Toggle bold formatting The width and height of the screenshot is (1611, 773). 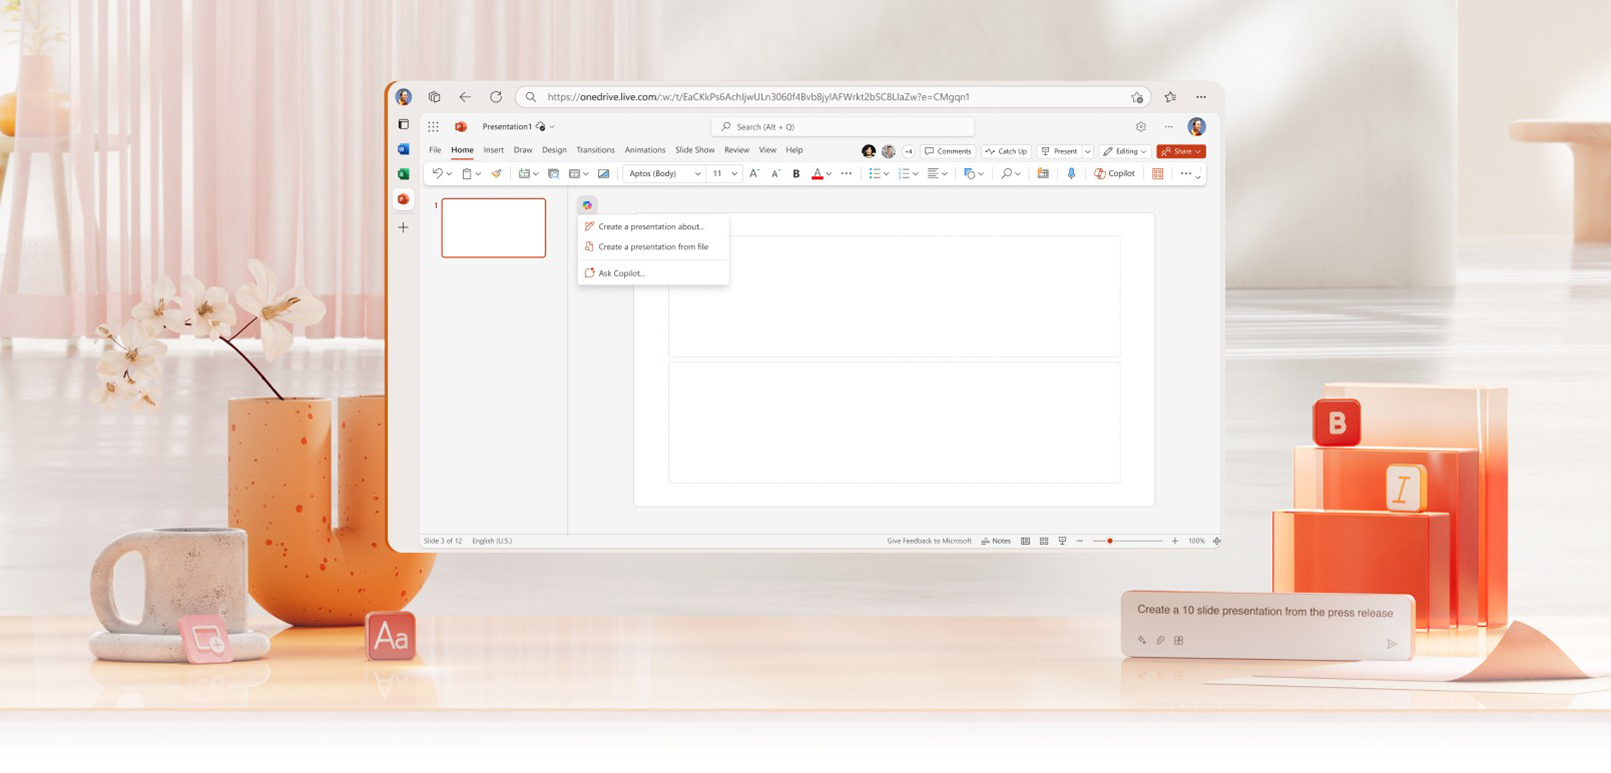tap(796, 174)
